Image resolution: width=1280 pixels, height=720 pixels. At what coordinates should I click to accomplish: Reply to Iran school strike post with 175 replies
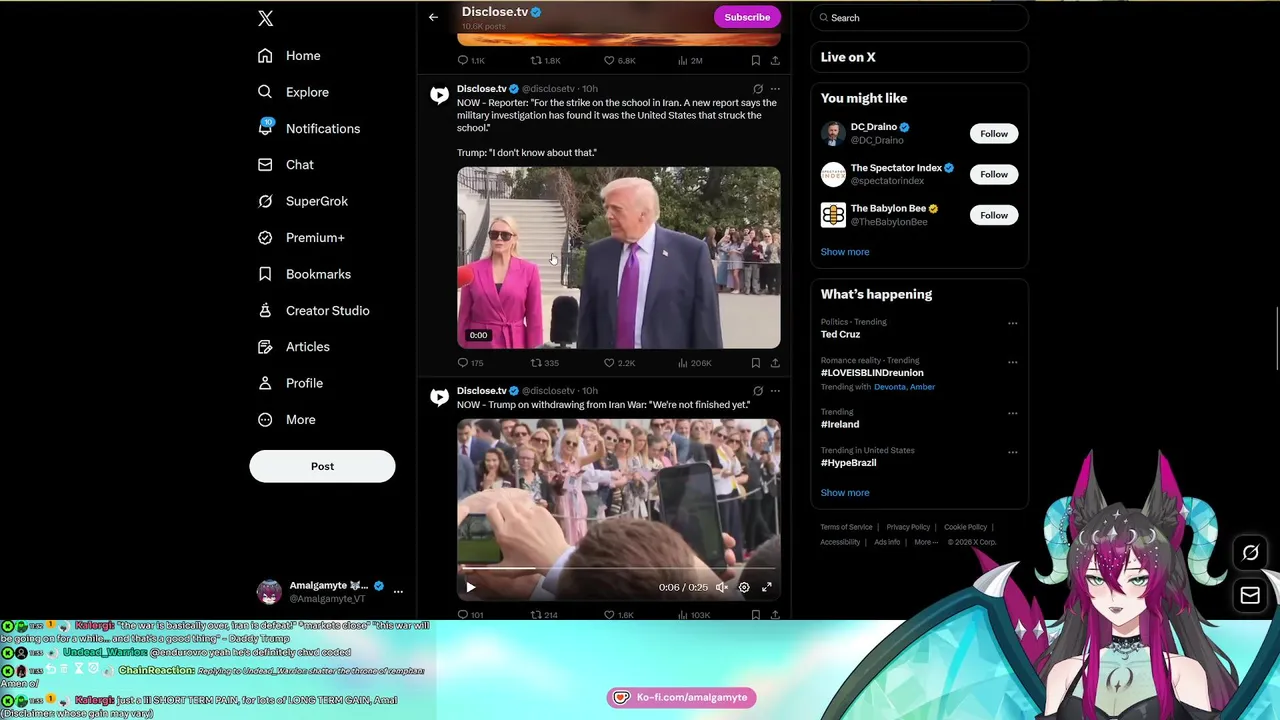tap(470, 363)
